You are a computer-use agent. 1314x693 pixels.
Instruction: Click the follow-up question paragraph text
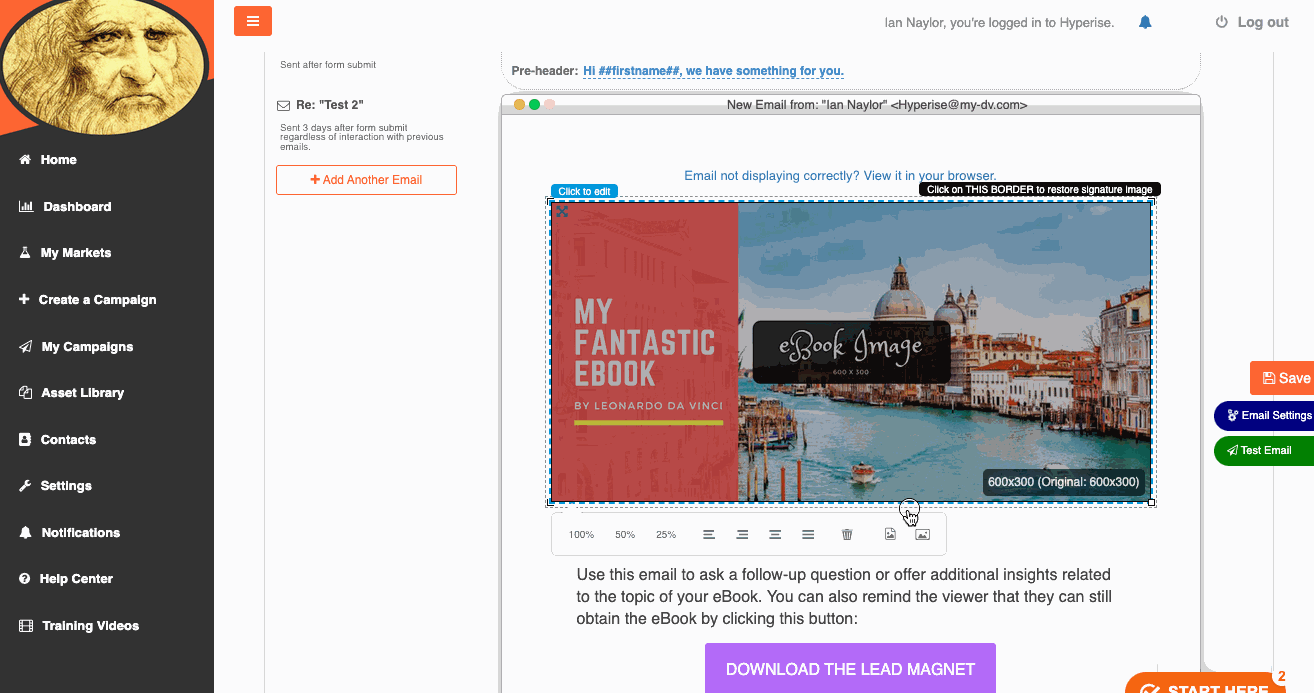844,597
